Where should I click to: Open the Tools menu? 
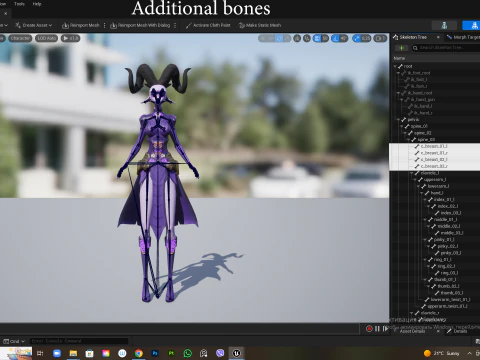[19, 4]
